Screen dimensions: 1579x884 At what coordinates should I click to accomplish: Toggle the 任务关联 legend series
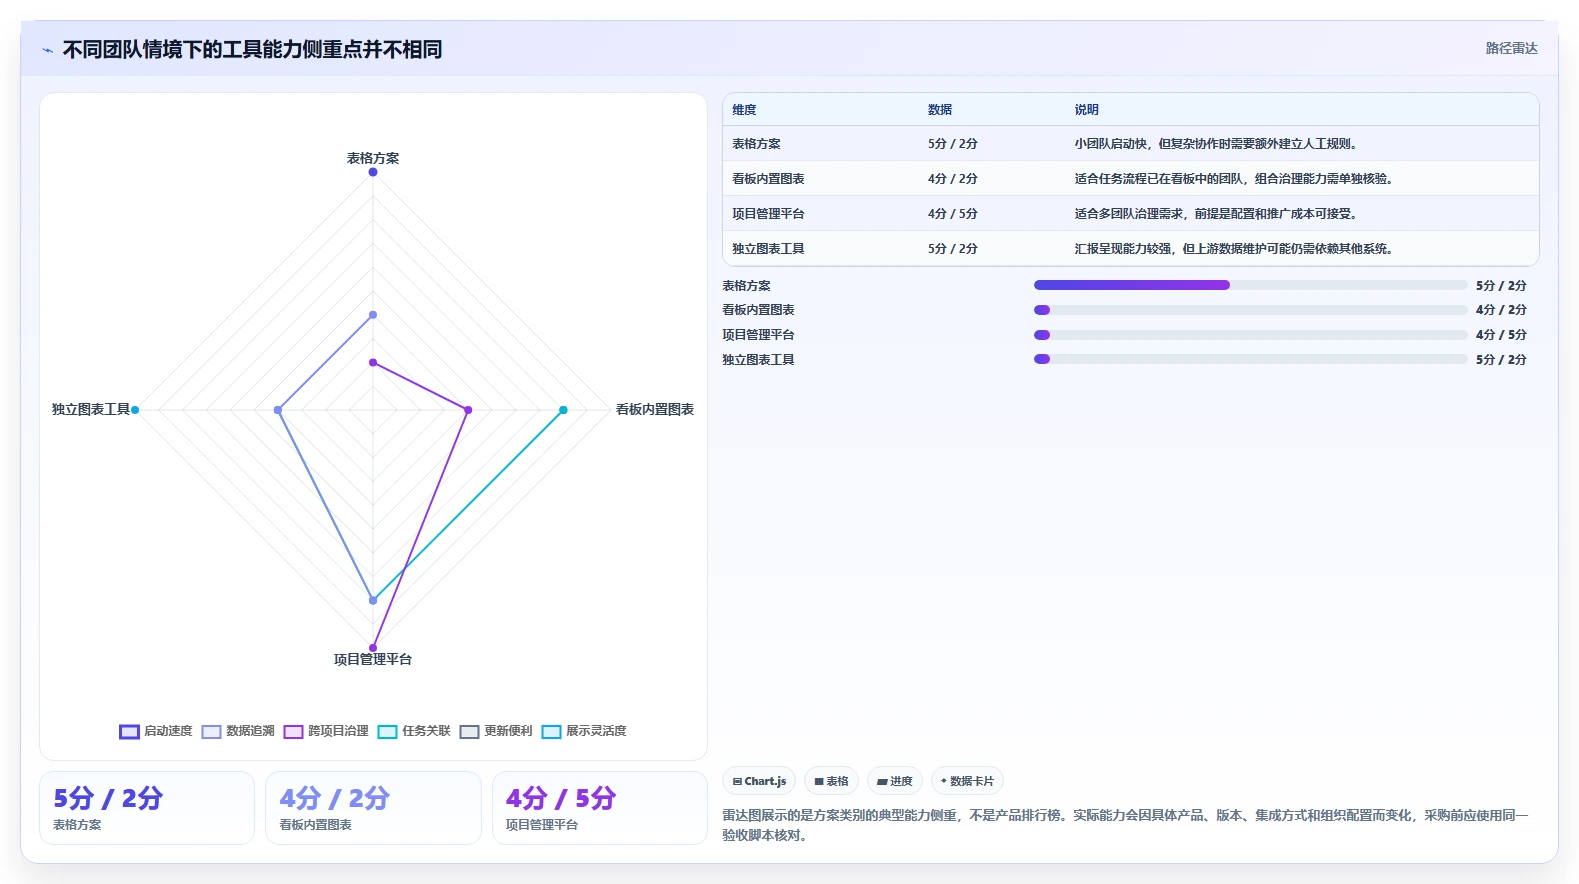[x=414, y=731]
